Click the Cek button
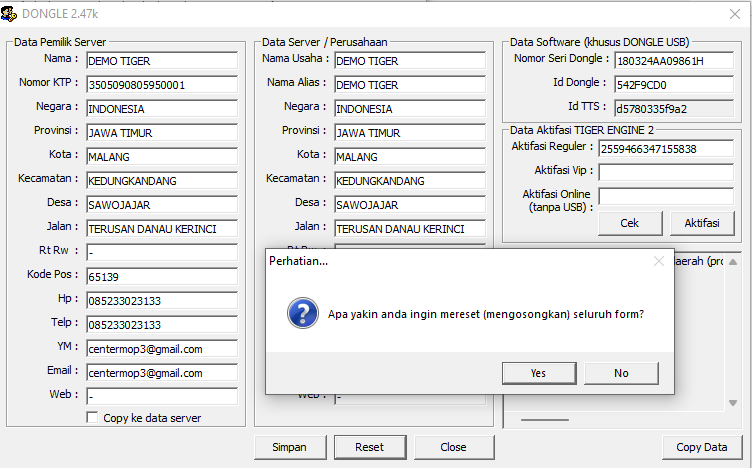This screenshot has height=468, width=752. [629, 223]
